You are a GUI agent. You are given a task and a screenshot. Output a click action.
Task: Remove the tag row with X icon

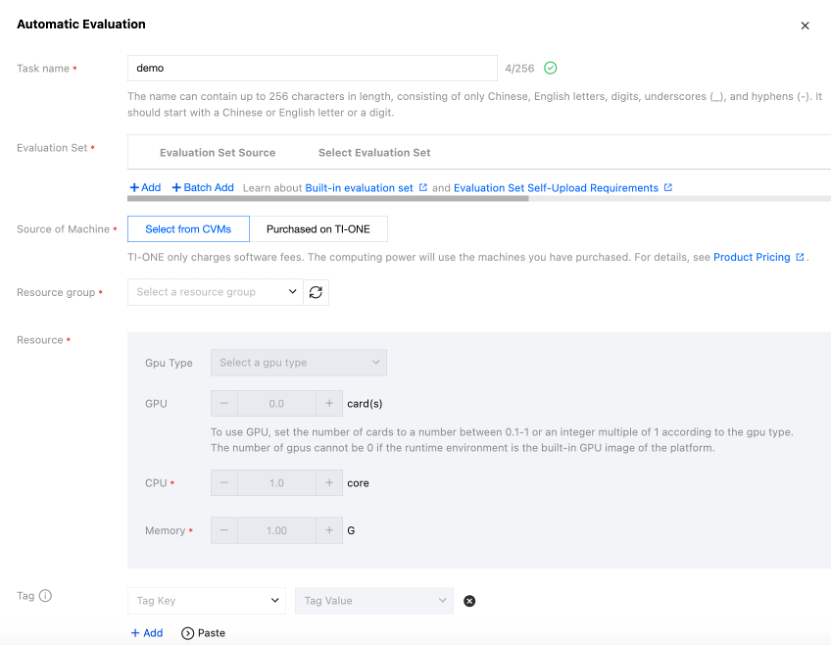point(470,601)
